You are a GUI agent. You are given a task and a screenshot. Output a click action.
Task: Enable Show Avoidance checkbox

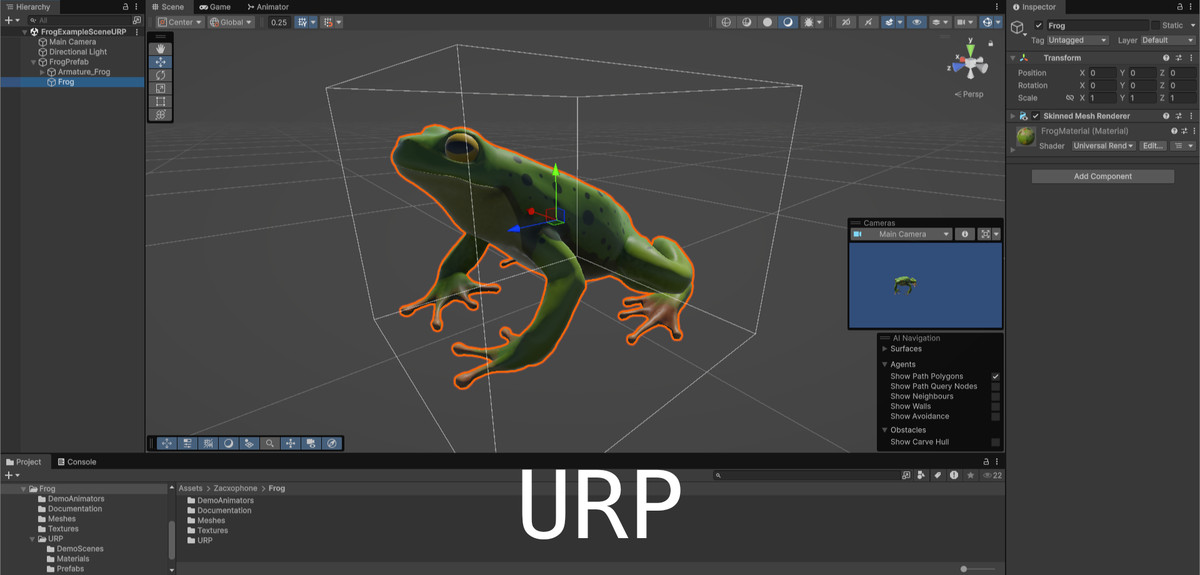pyautogui.click(x=996, y=416)
